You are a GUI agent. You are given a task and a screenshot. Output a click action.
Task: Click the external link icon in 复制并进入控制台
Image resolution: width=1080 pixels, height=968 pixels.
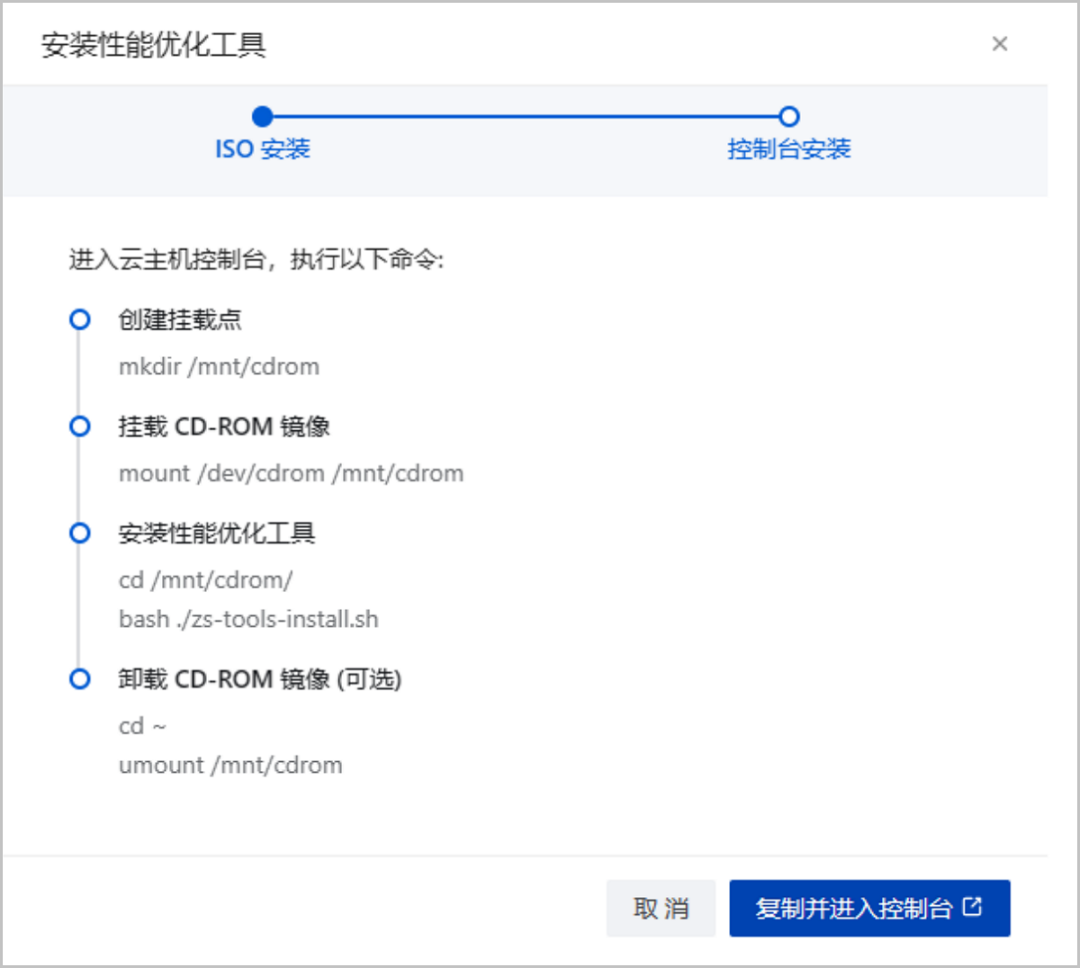[972, 907]
